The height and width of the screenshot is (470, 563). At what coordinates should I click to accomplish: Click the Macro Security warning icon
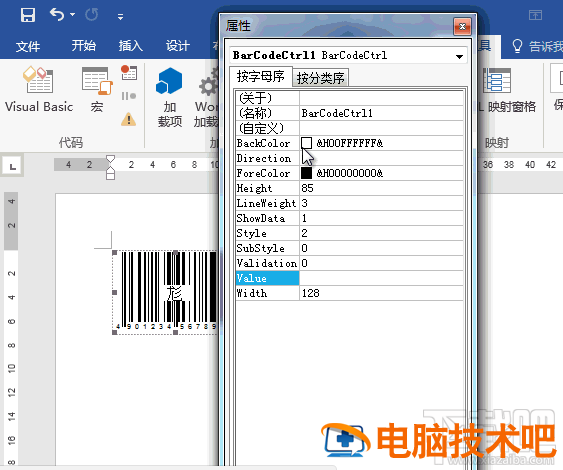click(x=128, y=119)
